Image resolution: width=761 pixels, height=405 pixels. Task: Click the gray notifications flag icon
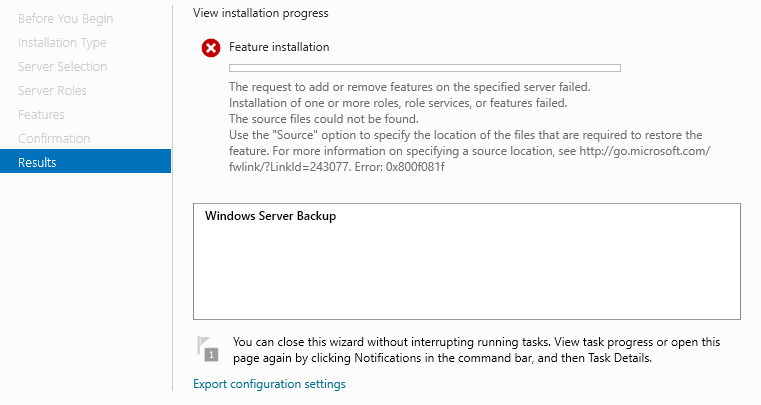(208, 349)
